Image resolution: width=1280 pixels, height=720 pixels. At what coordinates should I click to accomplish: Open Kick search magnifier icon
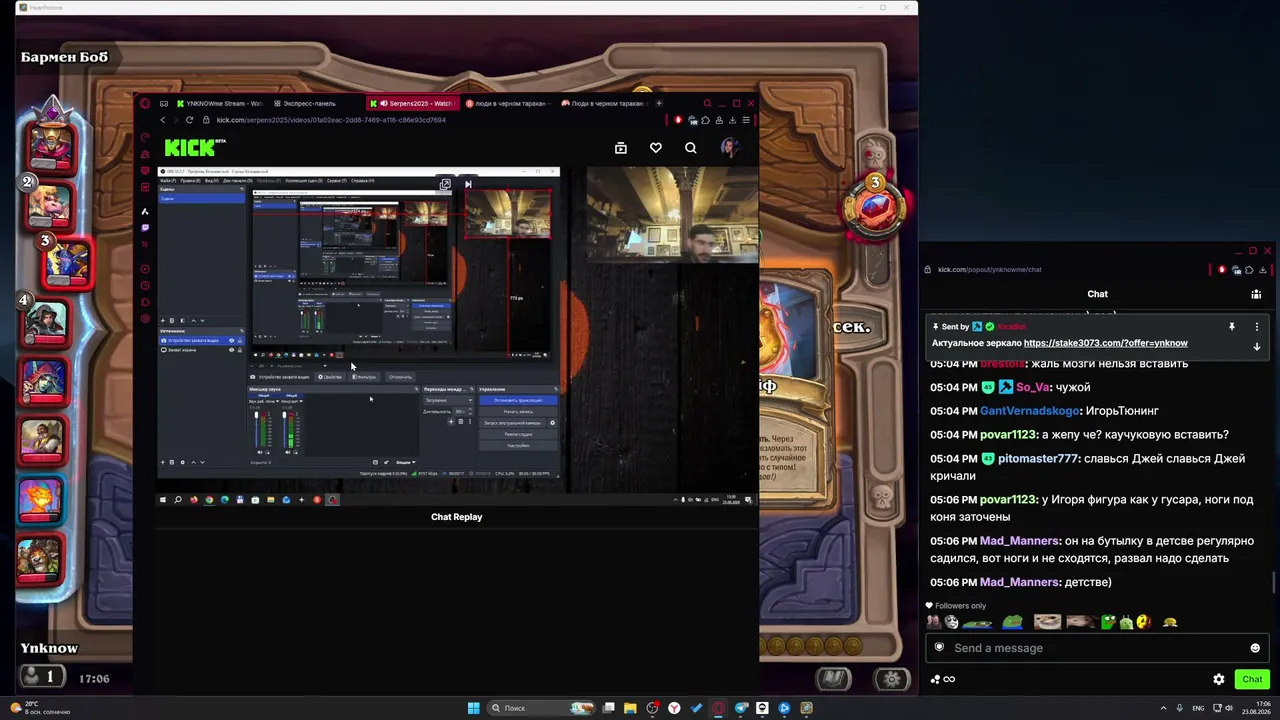click(x=690, y=148)
